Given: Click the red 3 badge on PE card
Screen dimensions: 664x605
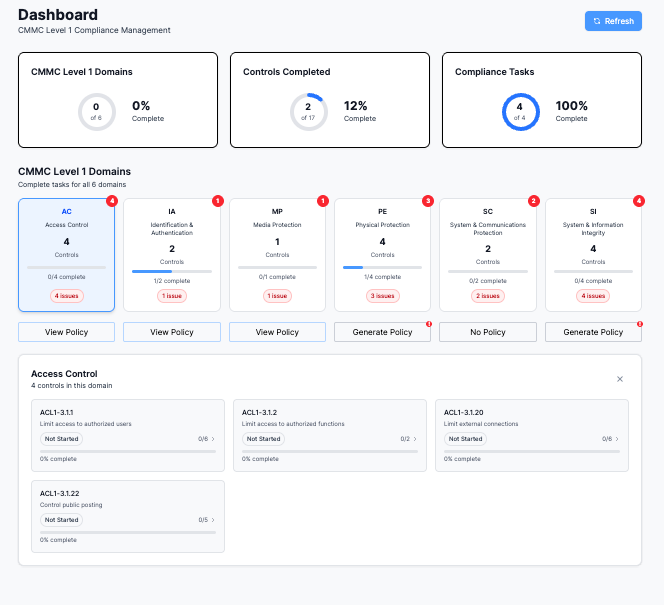Looking at the screenshot, I should click(x=428, y=201).
